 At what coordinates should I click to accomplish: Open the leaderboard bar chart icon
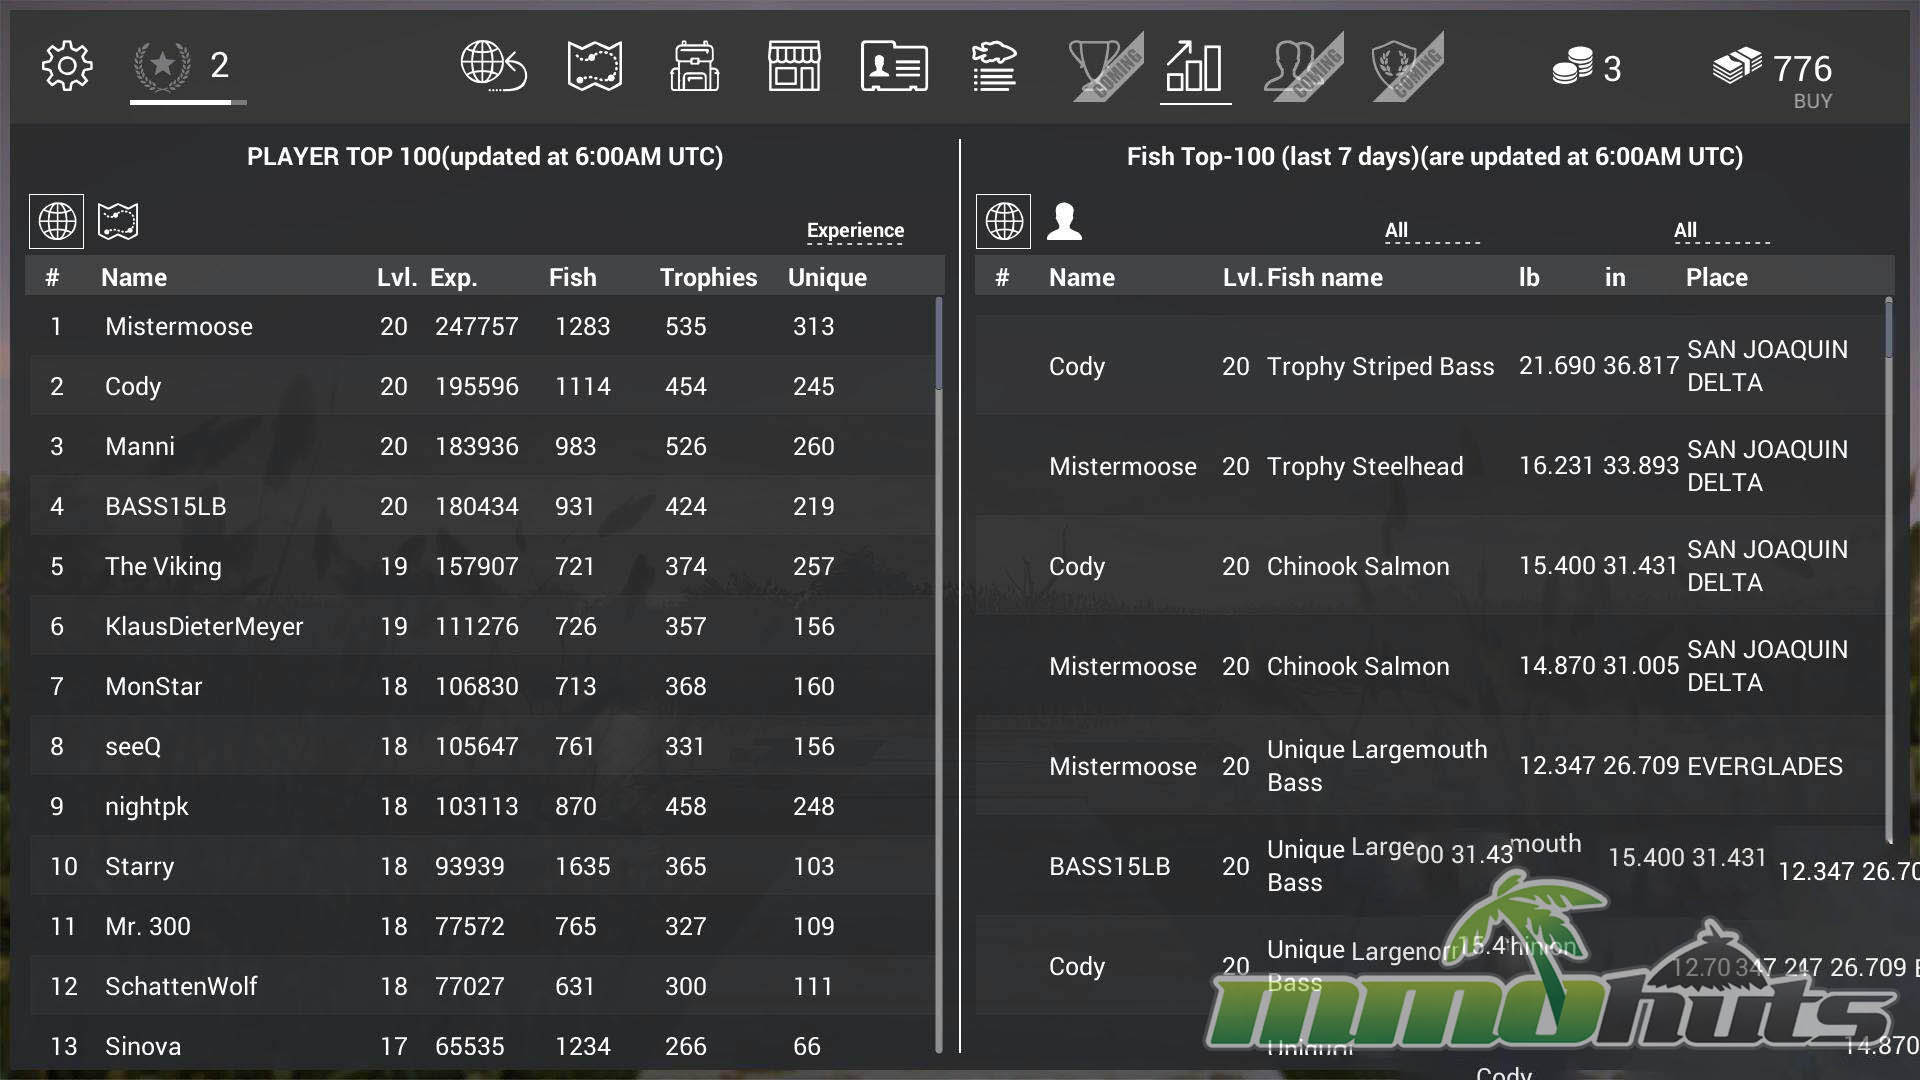coord(1195,67)
